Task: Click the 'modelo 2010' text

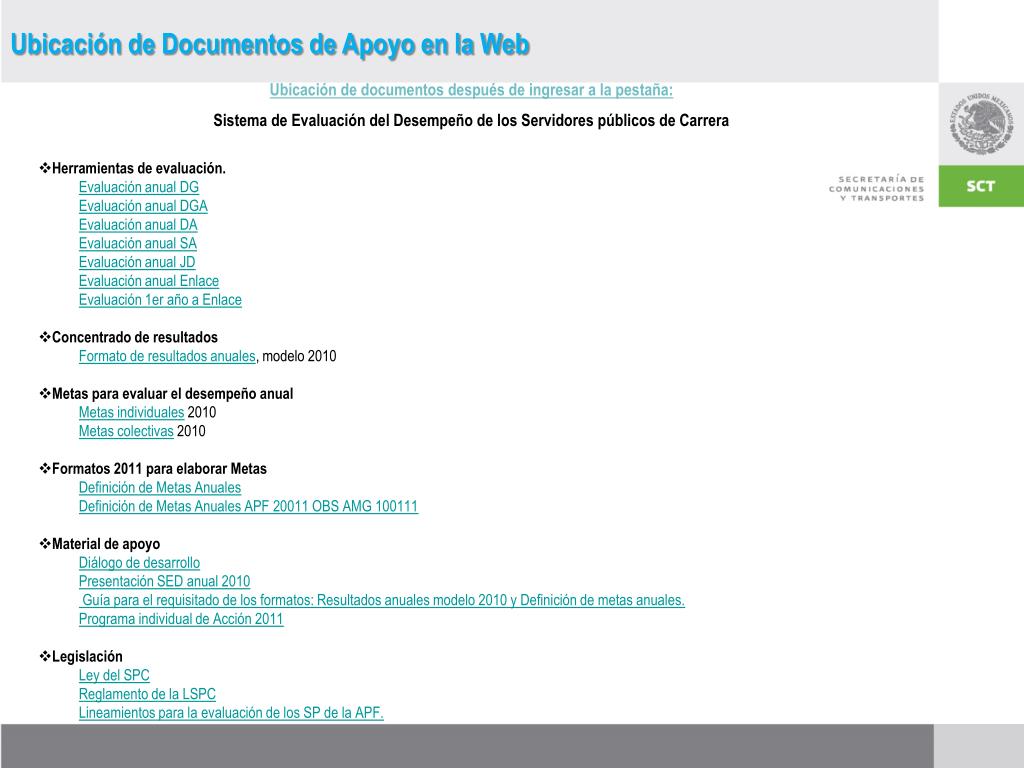Action: 299,357
